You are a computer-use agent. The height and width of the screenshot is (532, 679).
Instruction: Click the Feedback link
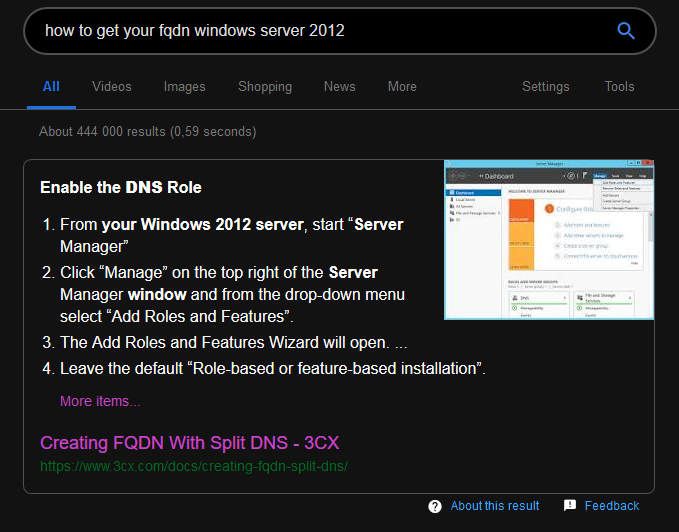click(611, 506)
